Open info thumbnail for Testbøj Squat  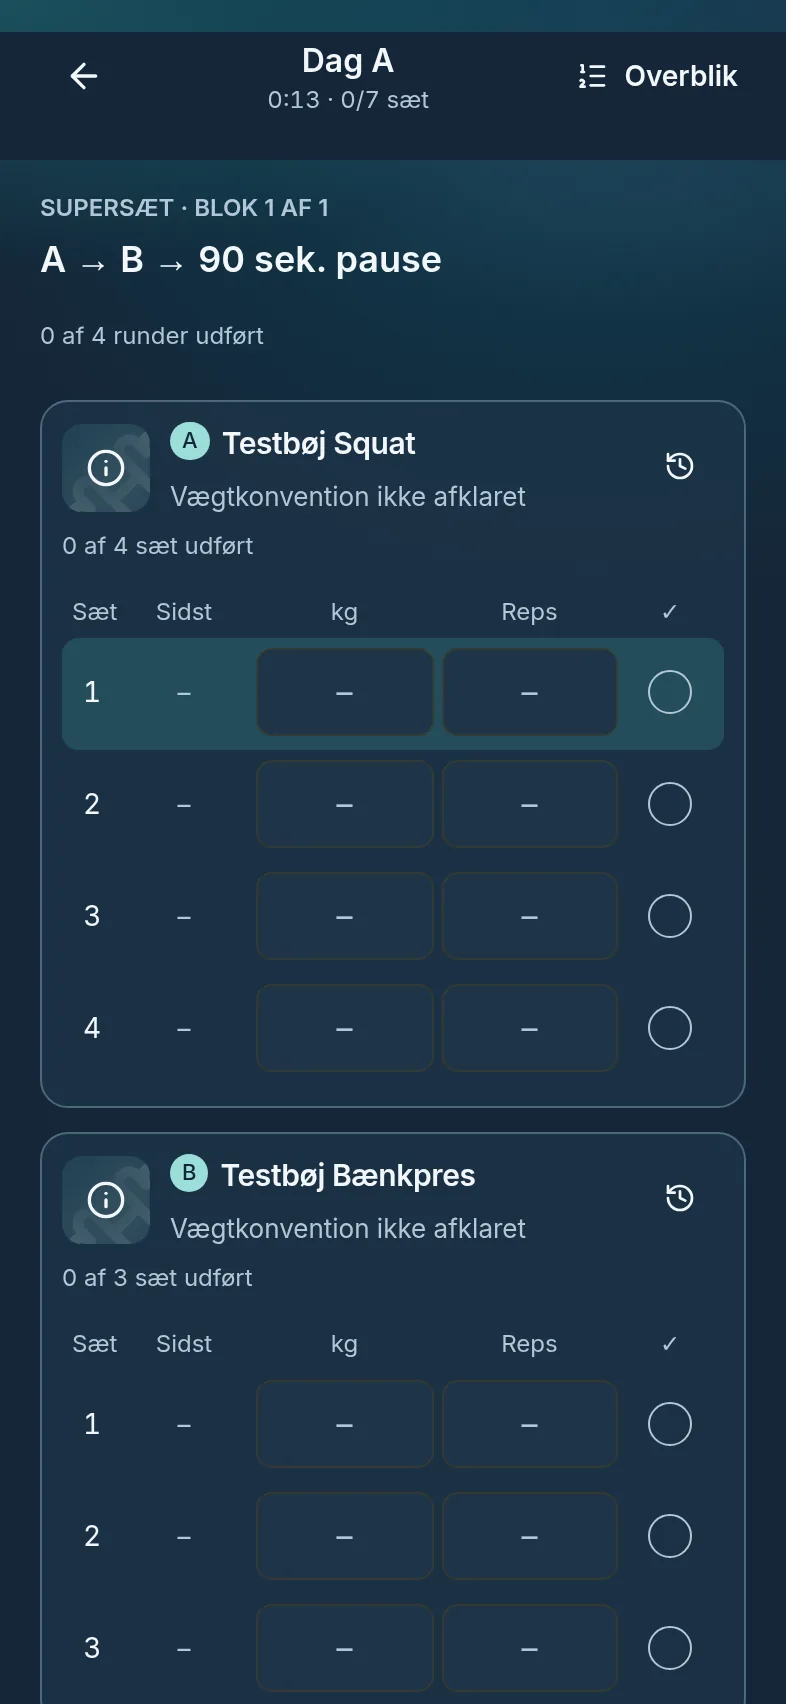106,468
